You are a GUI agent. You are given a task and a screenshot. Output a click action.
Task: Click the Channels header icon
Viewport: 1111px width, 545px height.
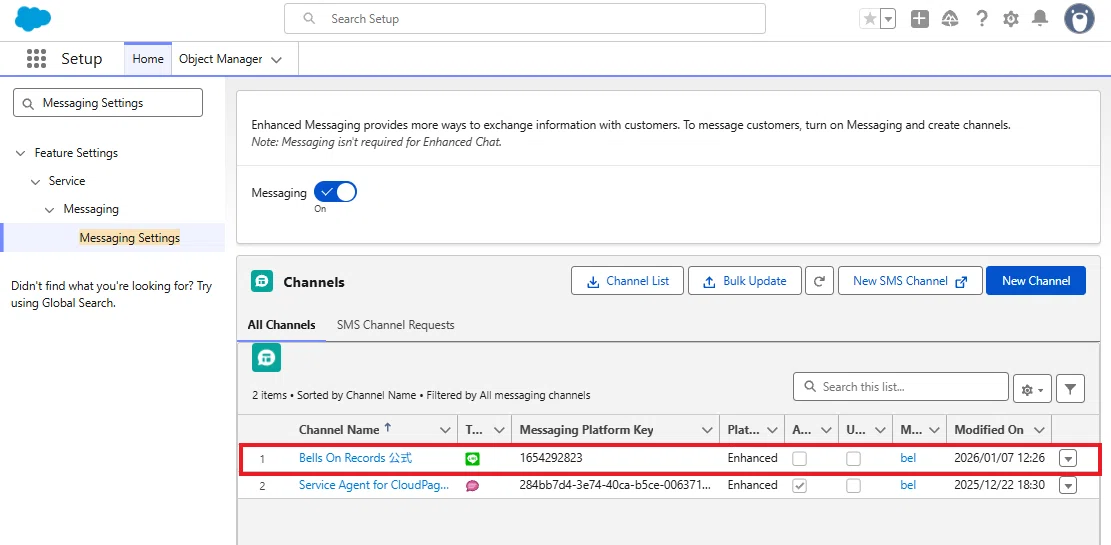point(262,281)
